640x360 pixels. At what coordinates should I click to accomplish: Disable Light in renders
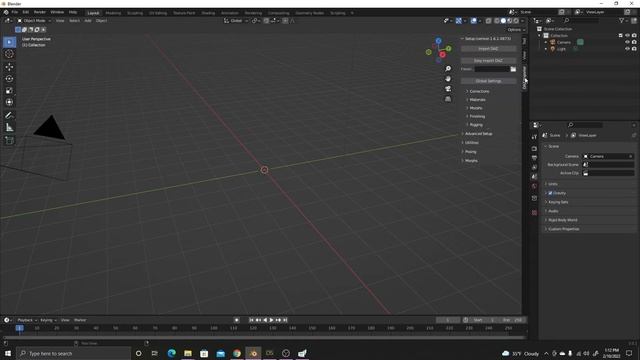(x=634, y=49)
